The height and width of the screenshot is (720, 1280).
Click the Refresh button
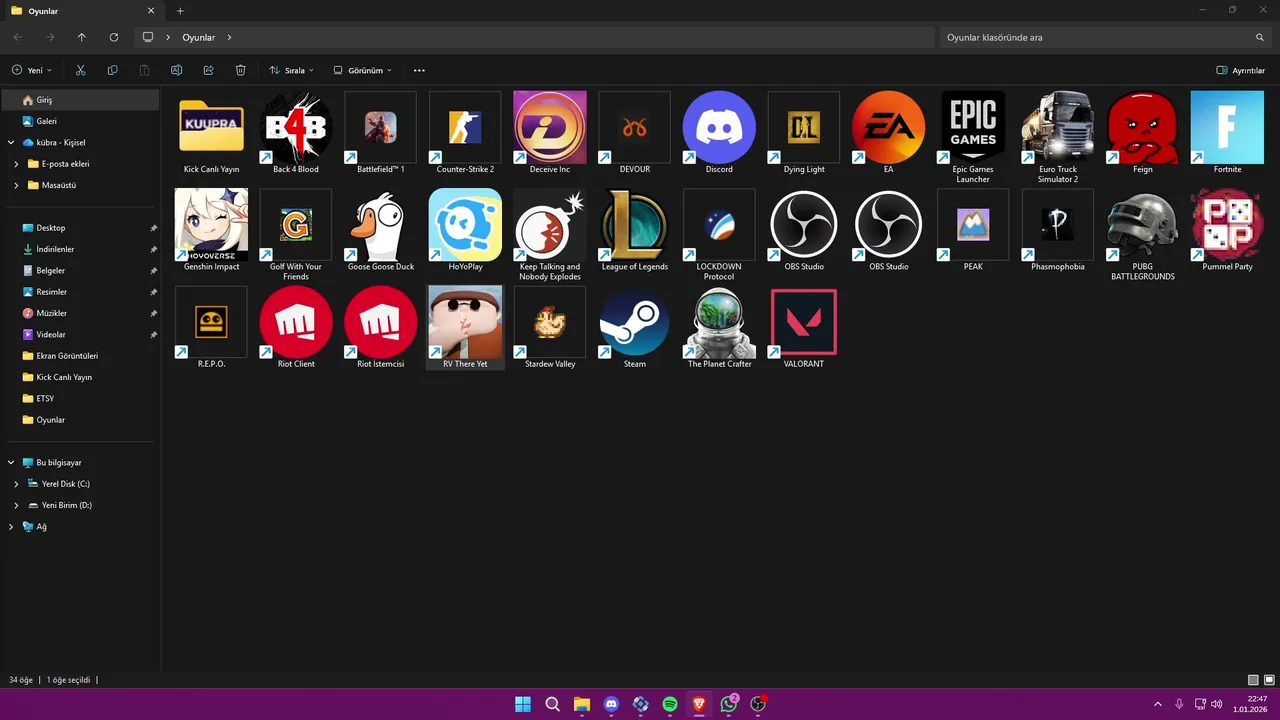click(114, 37)
